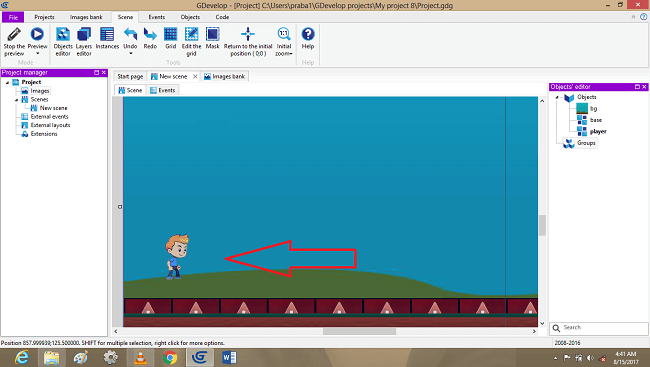Viewport: 650px width, 367px height.
Task: Open the Images bank document tab
Action: [x=224, y=76]
